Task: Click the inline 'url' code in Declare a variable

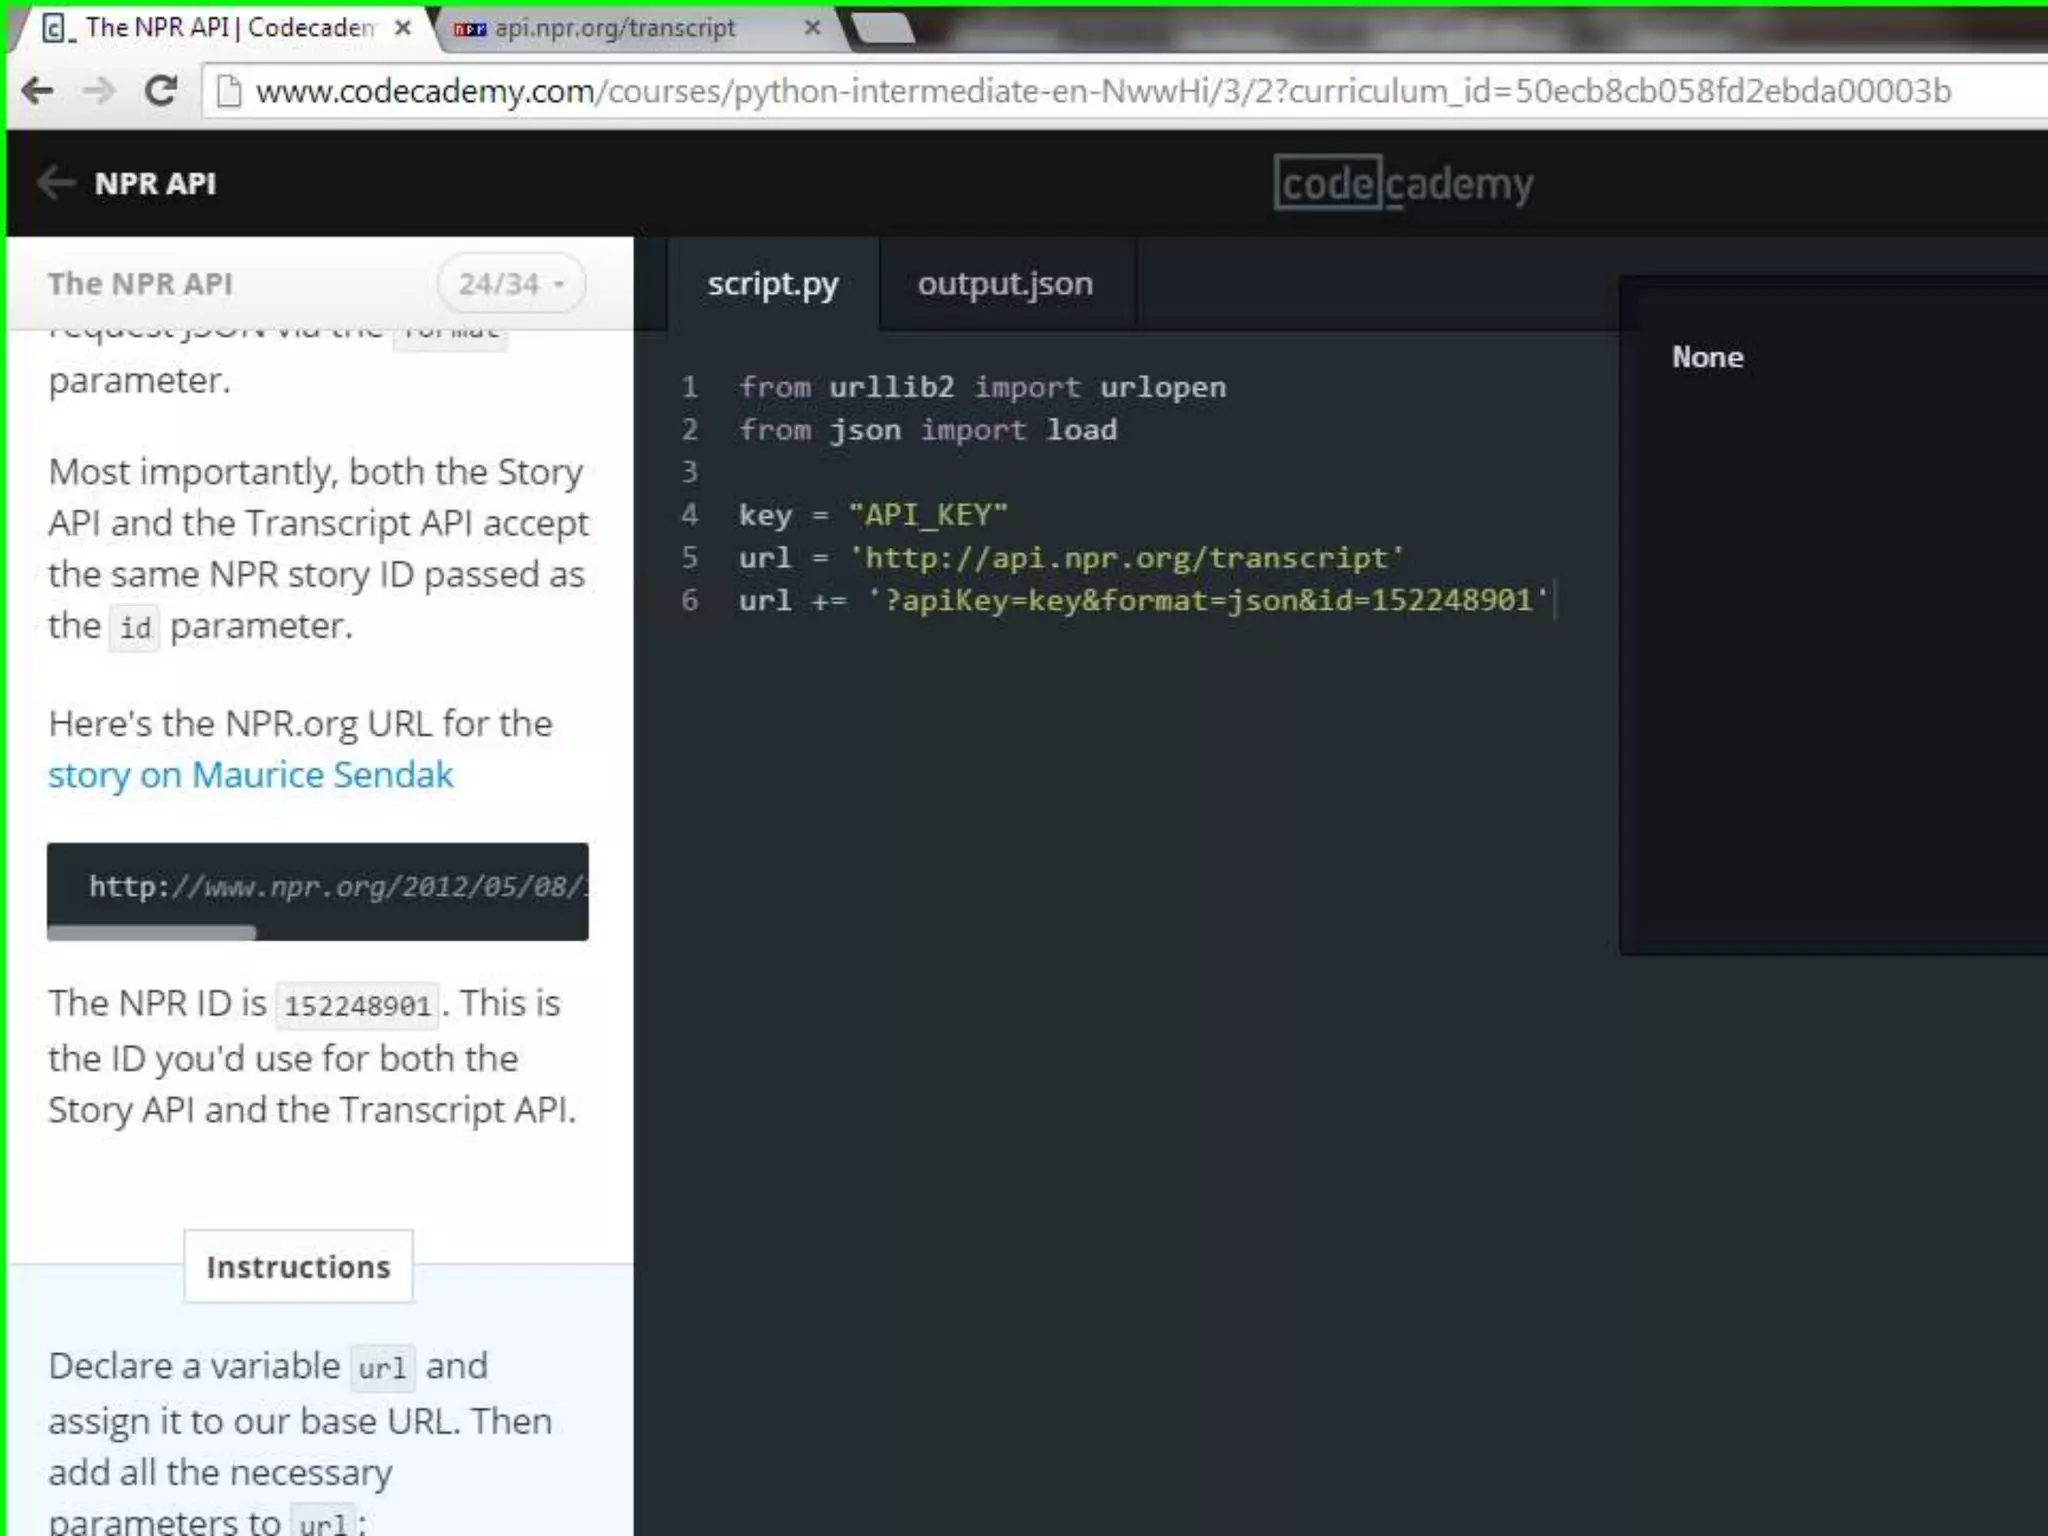Action: point(382,1368)
